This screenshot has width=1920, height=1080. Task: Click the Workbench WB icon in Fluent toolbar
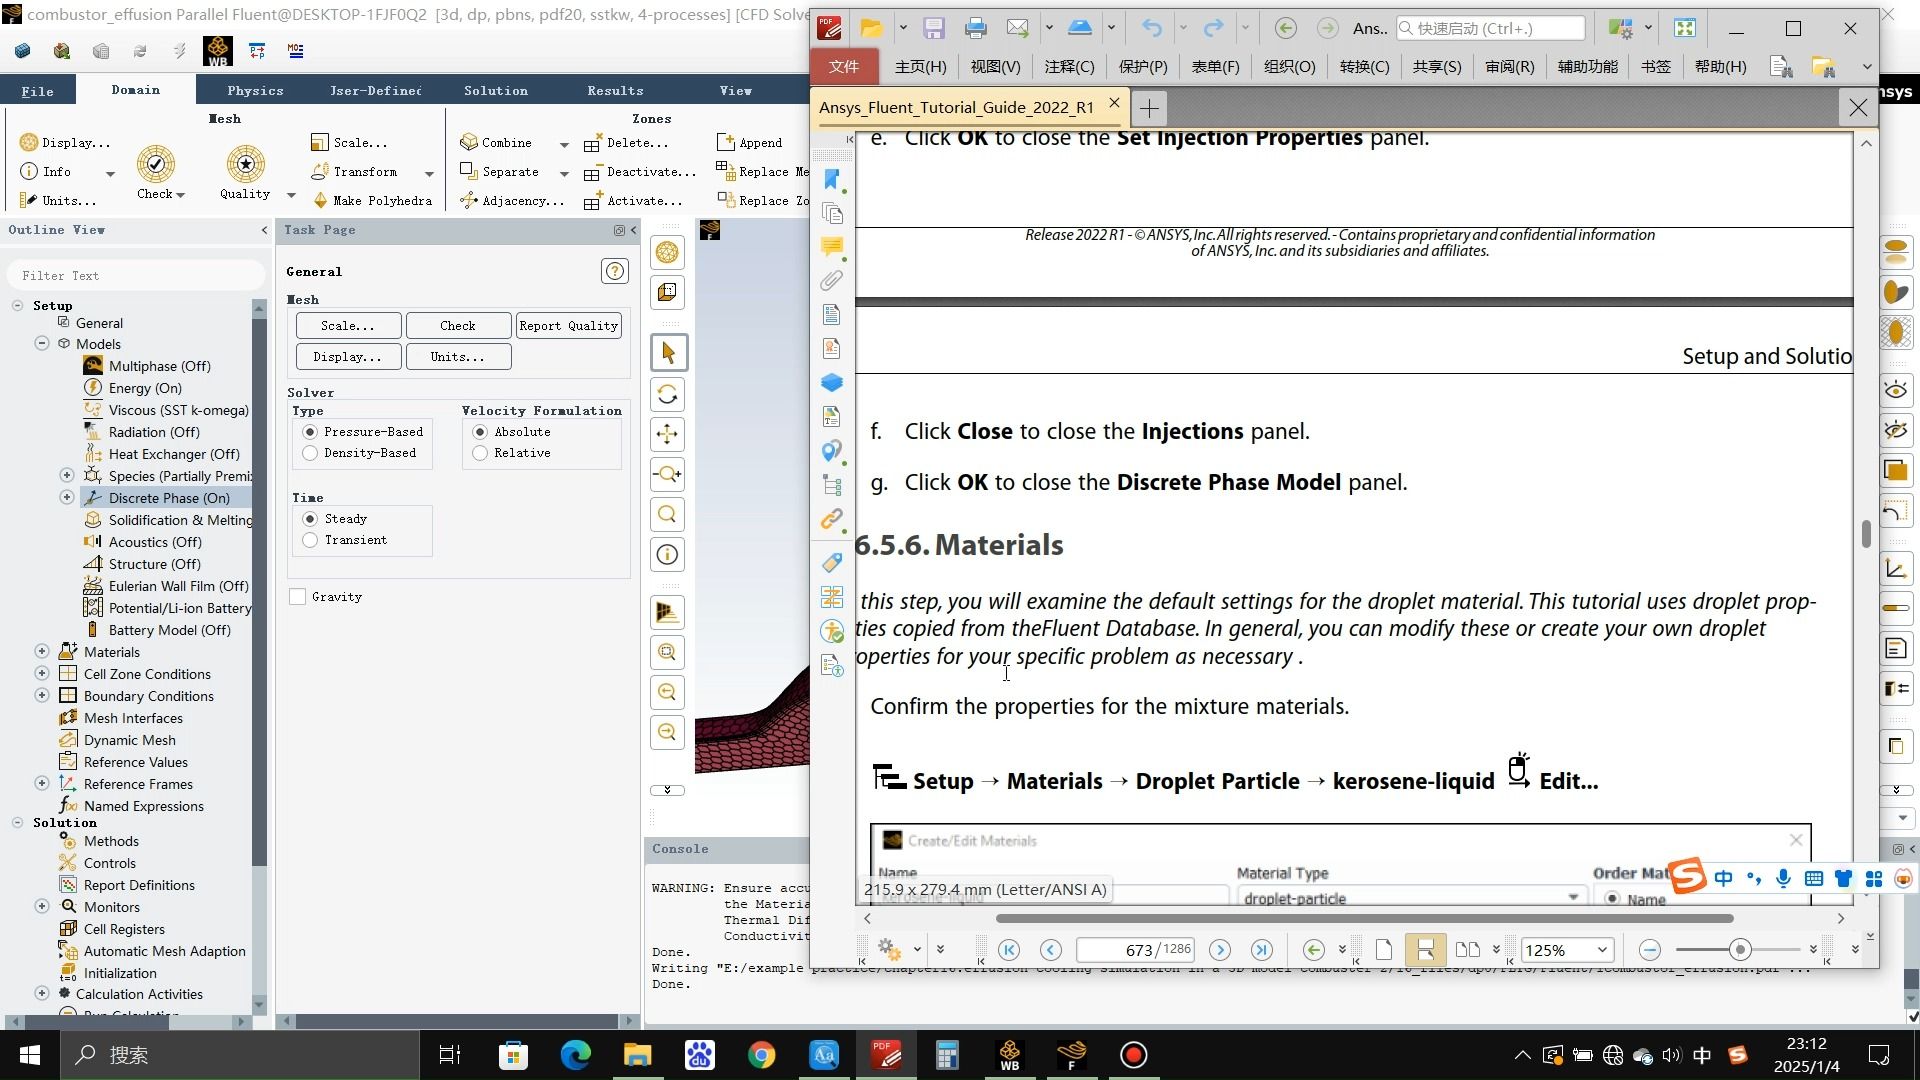click(217, 51)
